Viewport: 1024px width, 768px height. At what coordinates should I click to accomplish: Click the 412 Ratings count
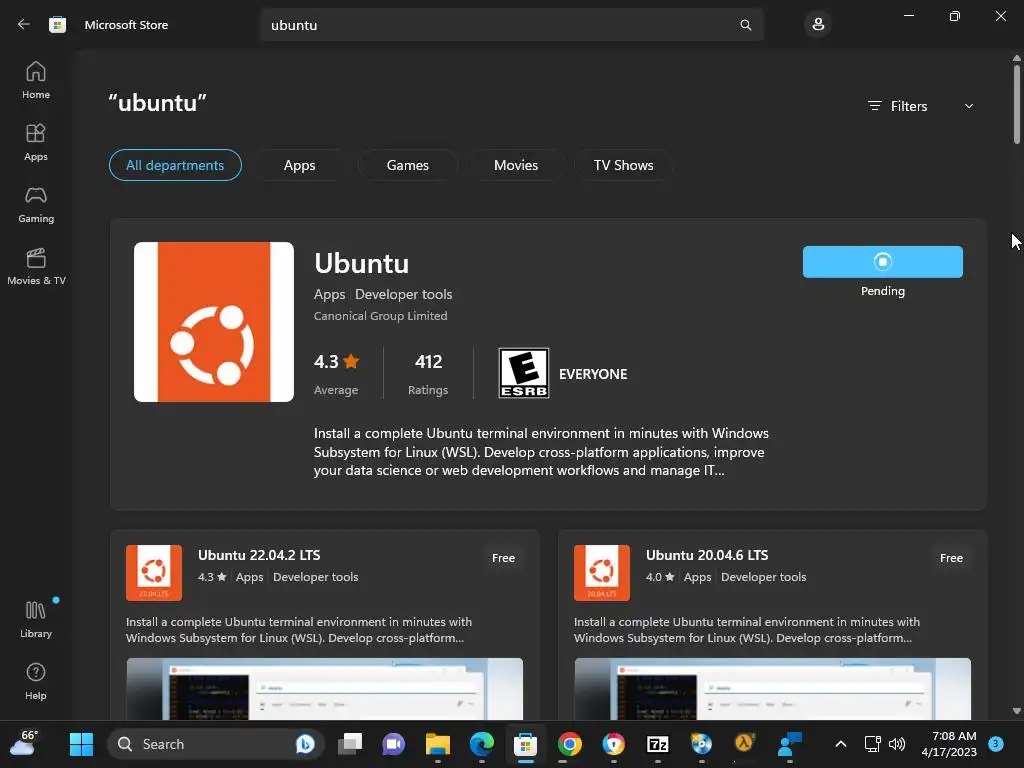pyautogui.click(x=428, y=374)
